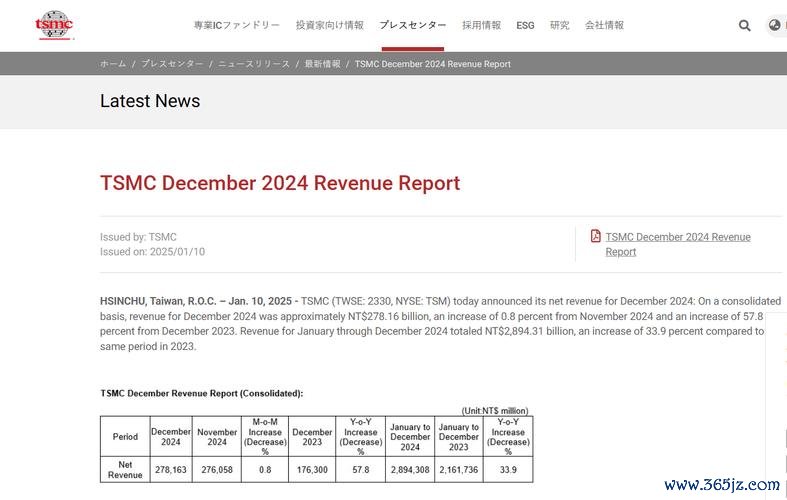Click the 278,163 table cell
The height and width of the screenshot is (500, 787).
(171, 469)
